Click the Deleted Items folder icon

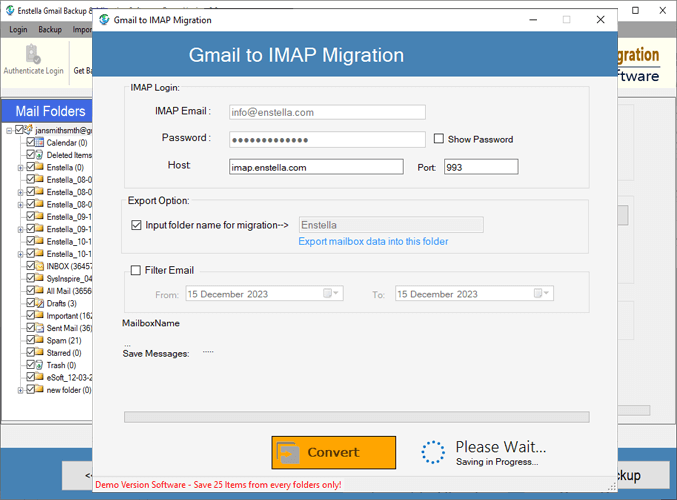(40, 155)
